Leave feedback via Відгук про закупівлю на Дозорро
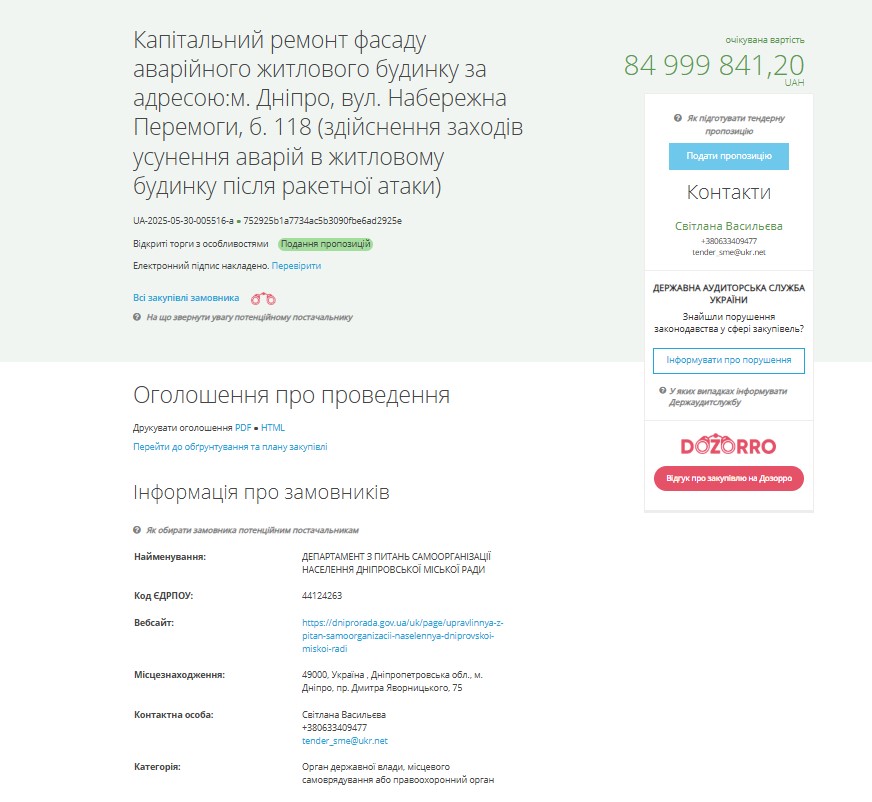 [x=729, y=478]
